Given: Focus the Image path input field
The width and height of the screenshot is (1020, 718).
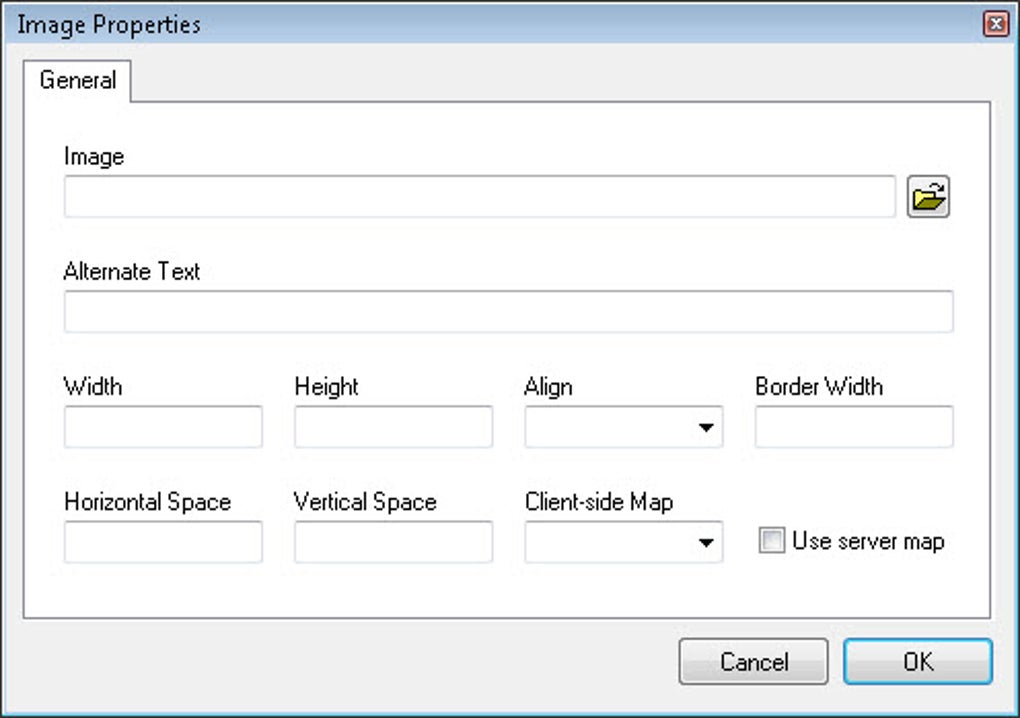Looking at the screenshot, I should (x=480, y=196).
